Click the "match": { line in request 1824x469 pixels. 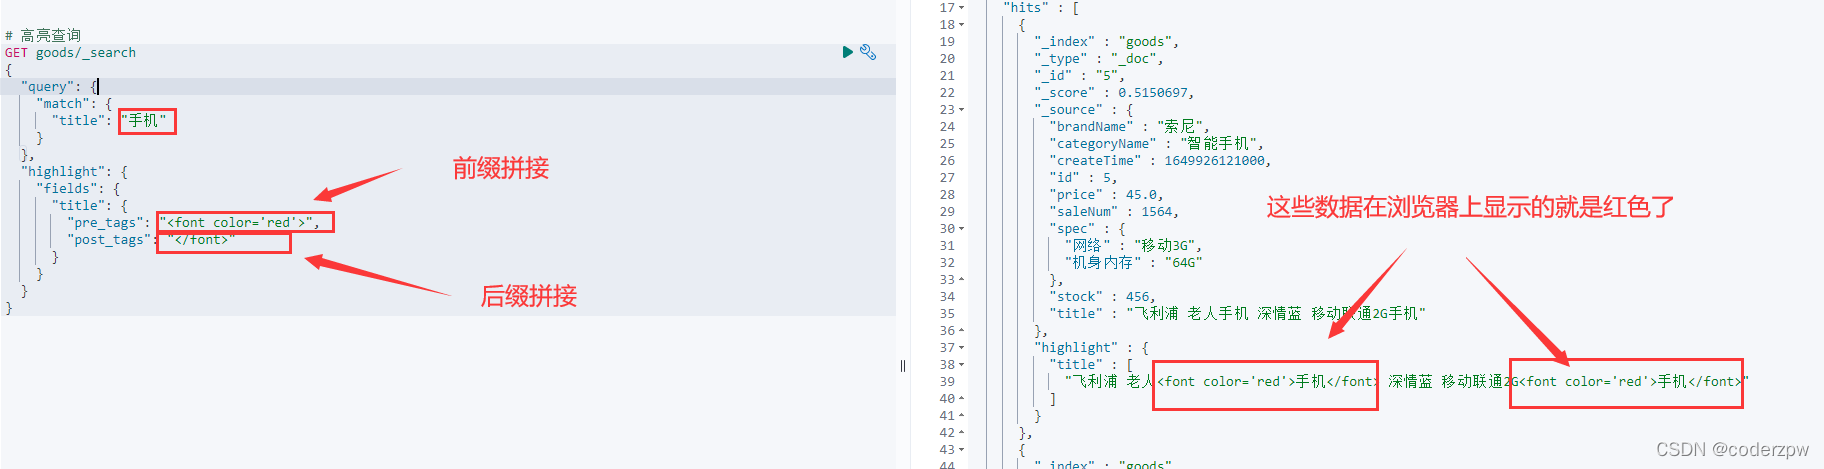pos(74,104)
